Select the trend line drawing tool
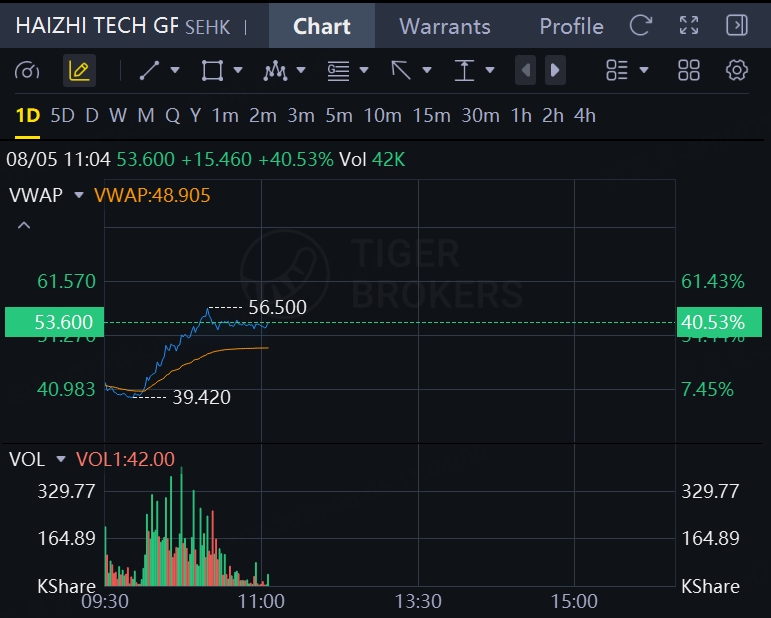 pos(149,70)
